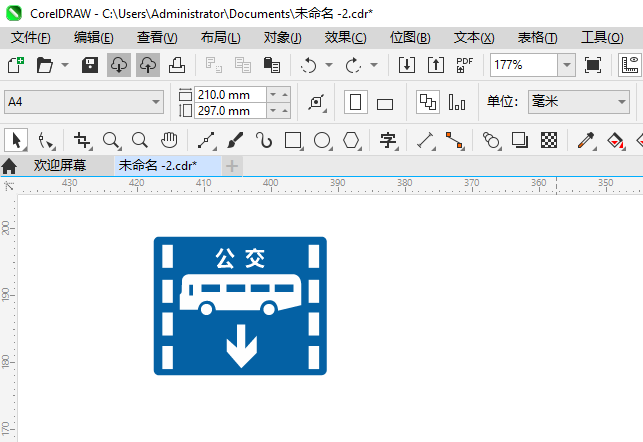The height and width of the screenshot is (442, 643).
Task: Publish to PDF
Action: click(465, 65)
